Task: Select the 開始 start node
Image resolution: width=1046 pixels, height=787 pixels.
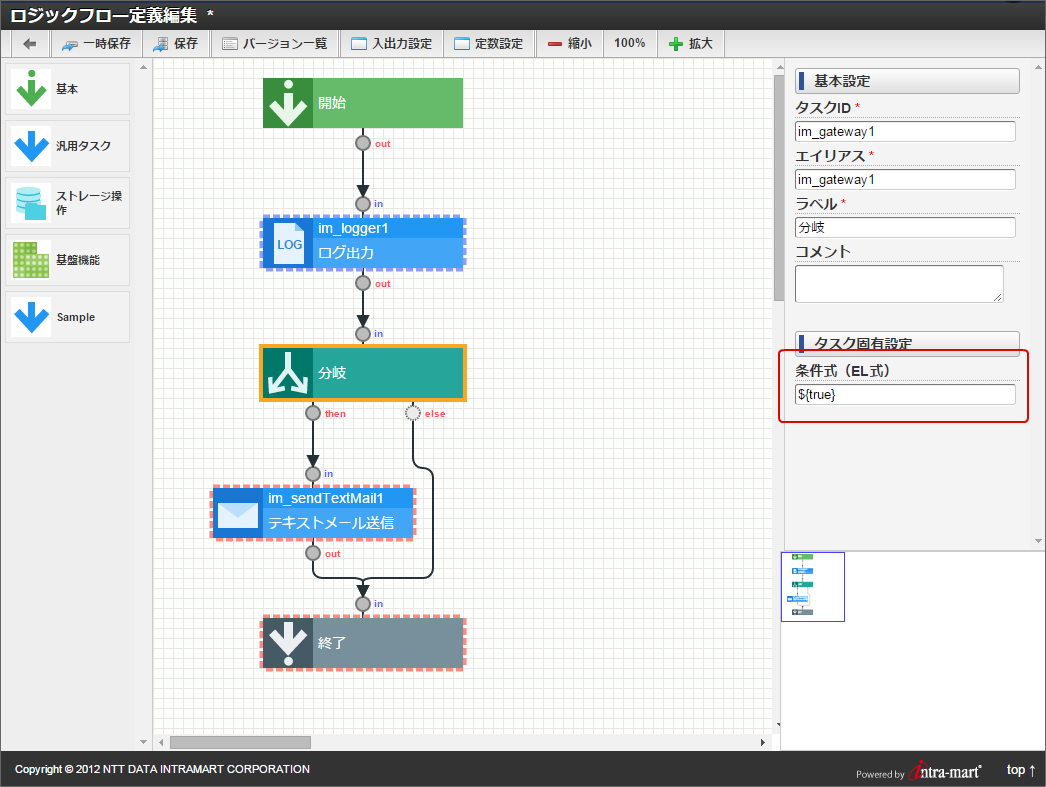Action: click(x=363, y=103)
